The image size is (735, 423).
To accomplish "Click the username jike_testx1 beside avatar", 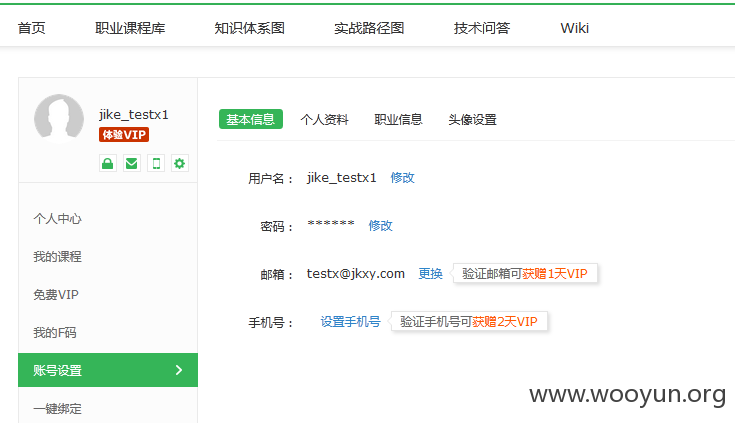I will click(x=134, y=114).
